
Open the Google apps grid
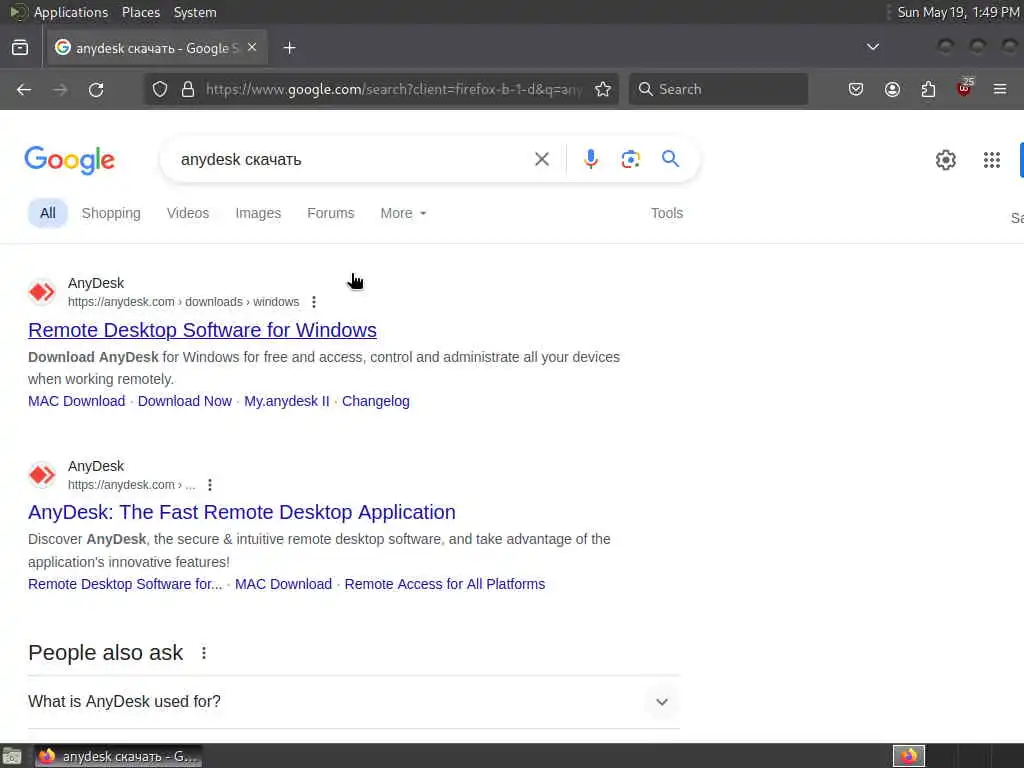(991, 160)
